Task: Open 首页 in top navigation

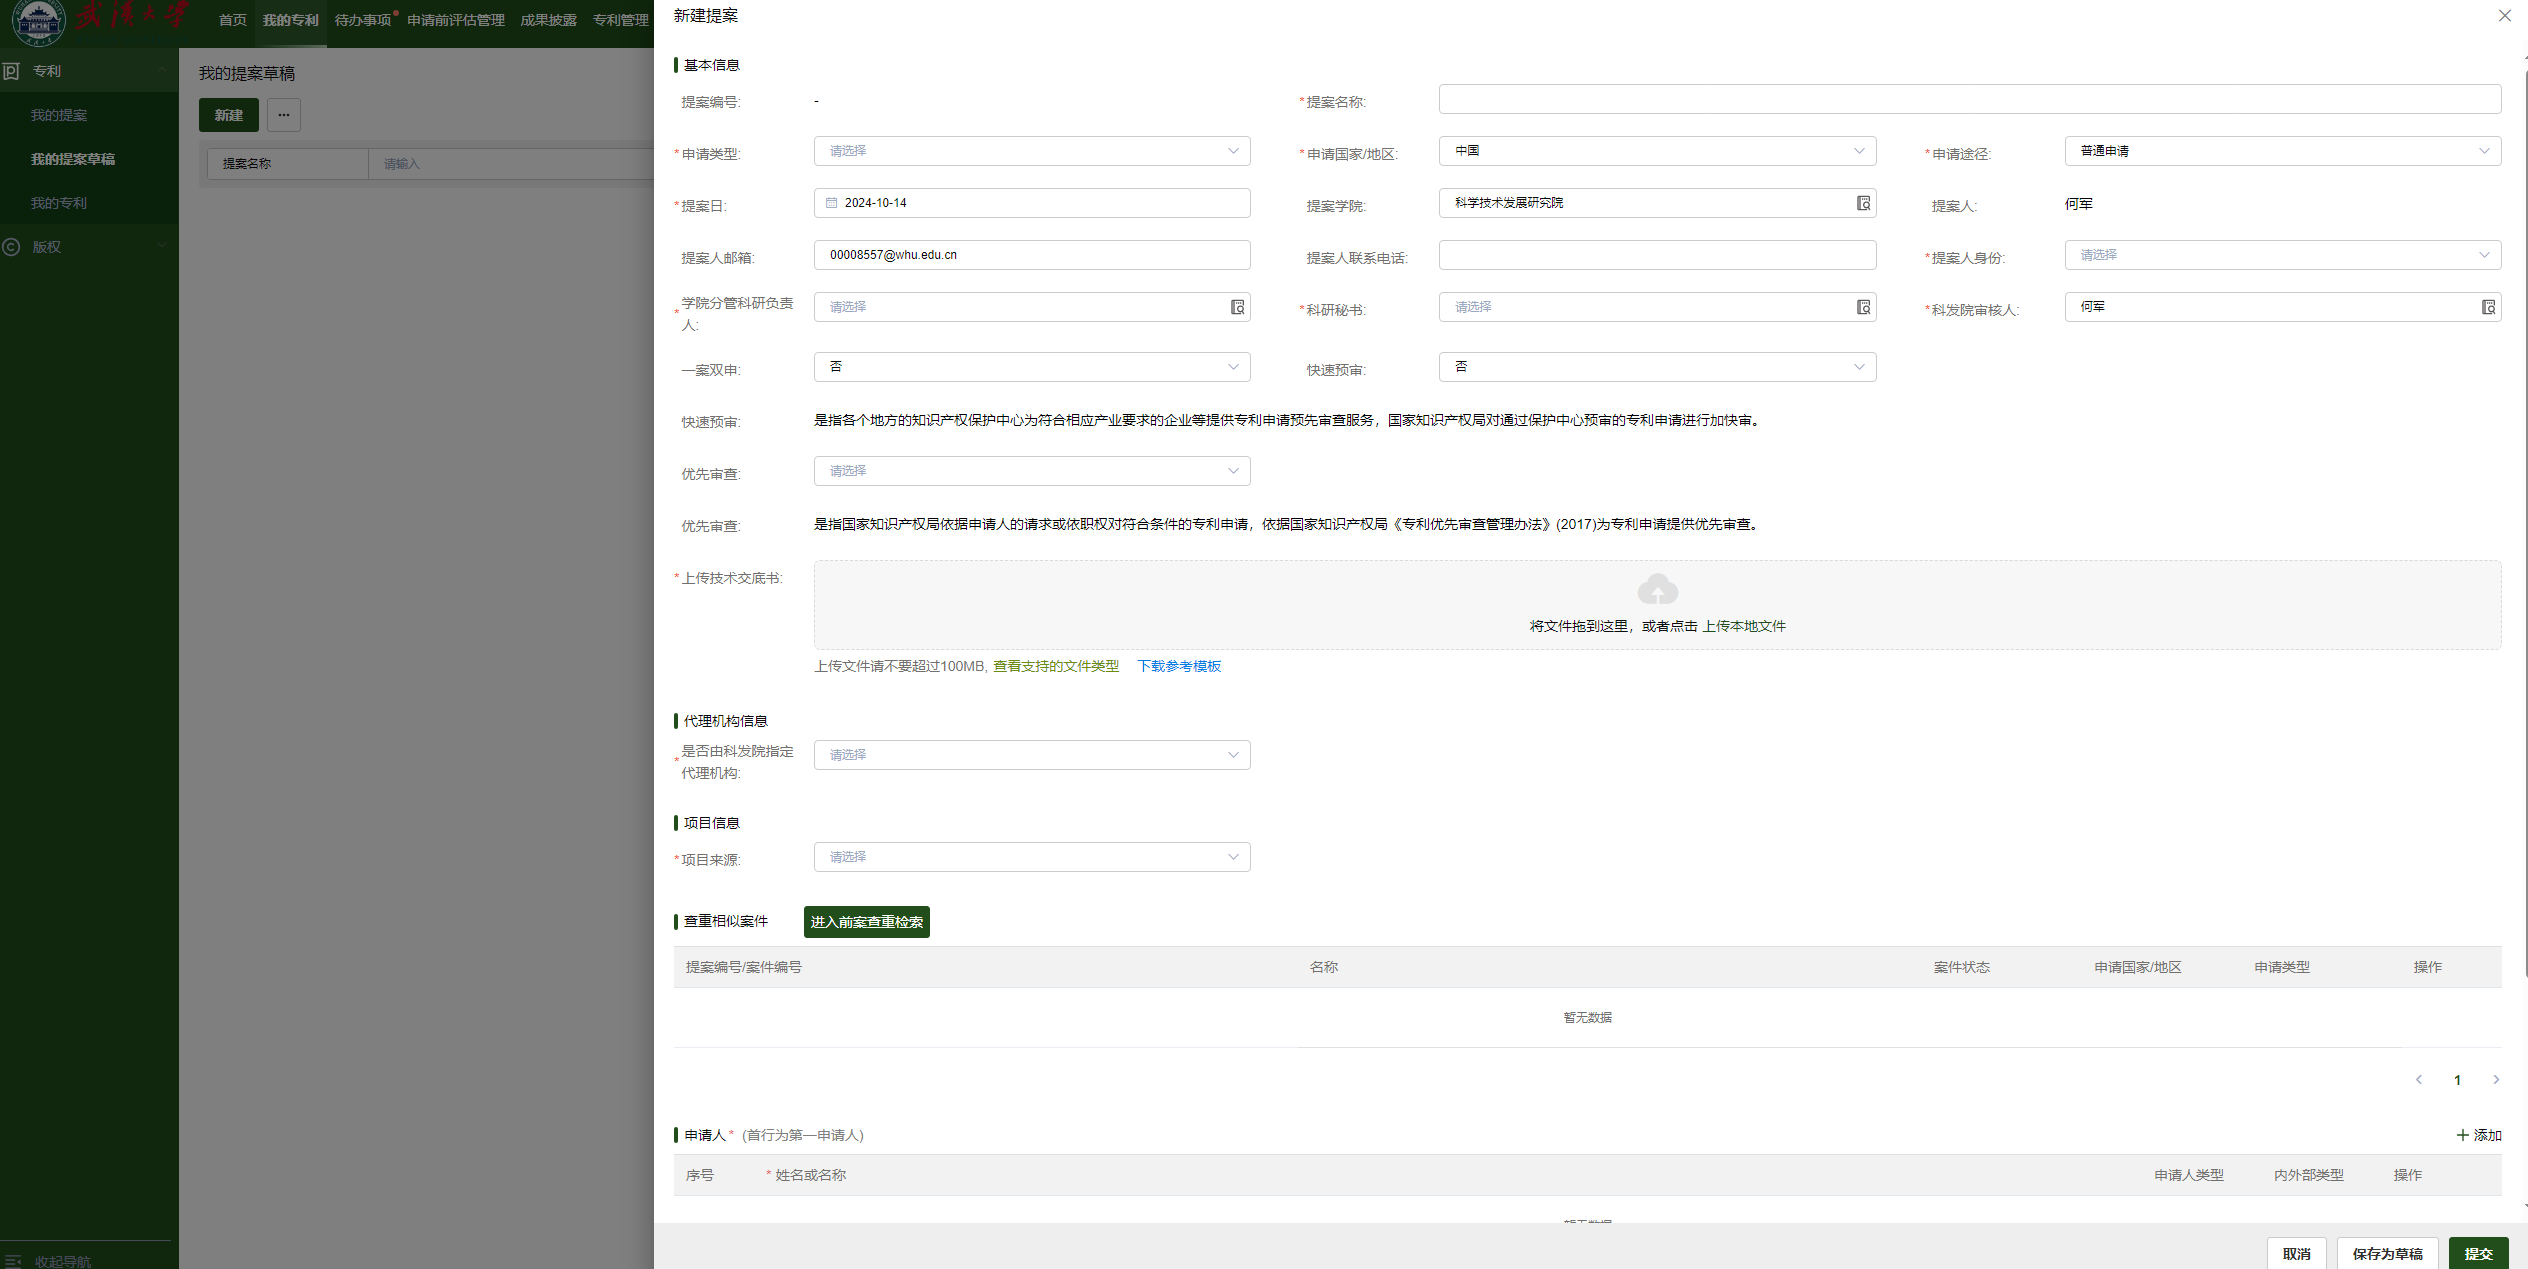Action: (232, 20)
